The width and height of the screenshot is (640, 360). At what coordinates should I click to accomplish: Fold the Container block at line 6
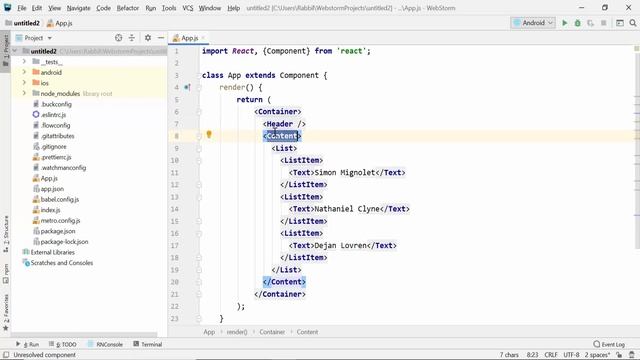pyautogui.click(x=199, y=112)
